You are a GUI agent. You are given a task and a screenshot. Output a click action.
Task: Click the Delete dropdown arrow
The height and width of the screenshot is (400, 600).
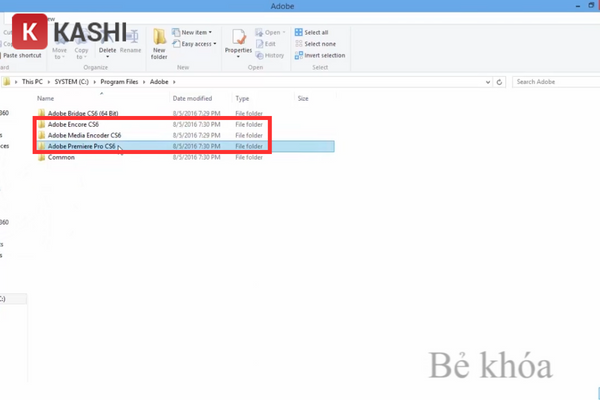(x=108, y=57)
